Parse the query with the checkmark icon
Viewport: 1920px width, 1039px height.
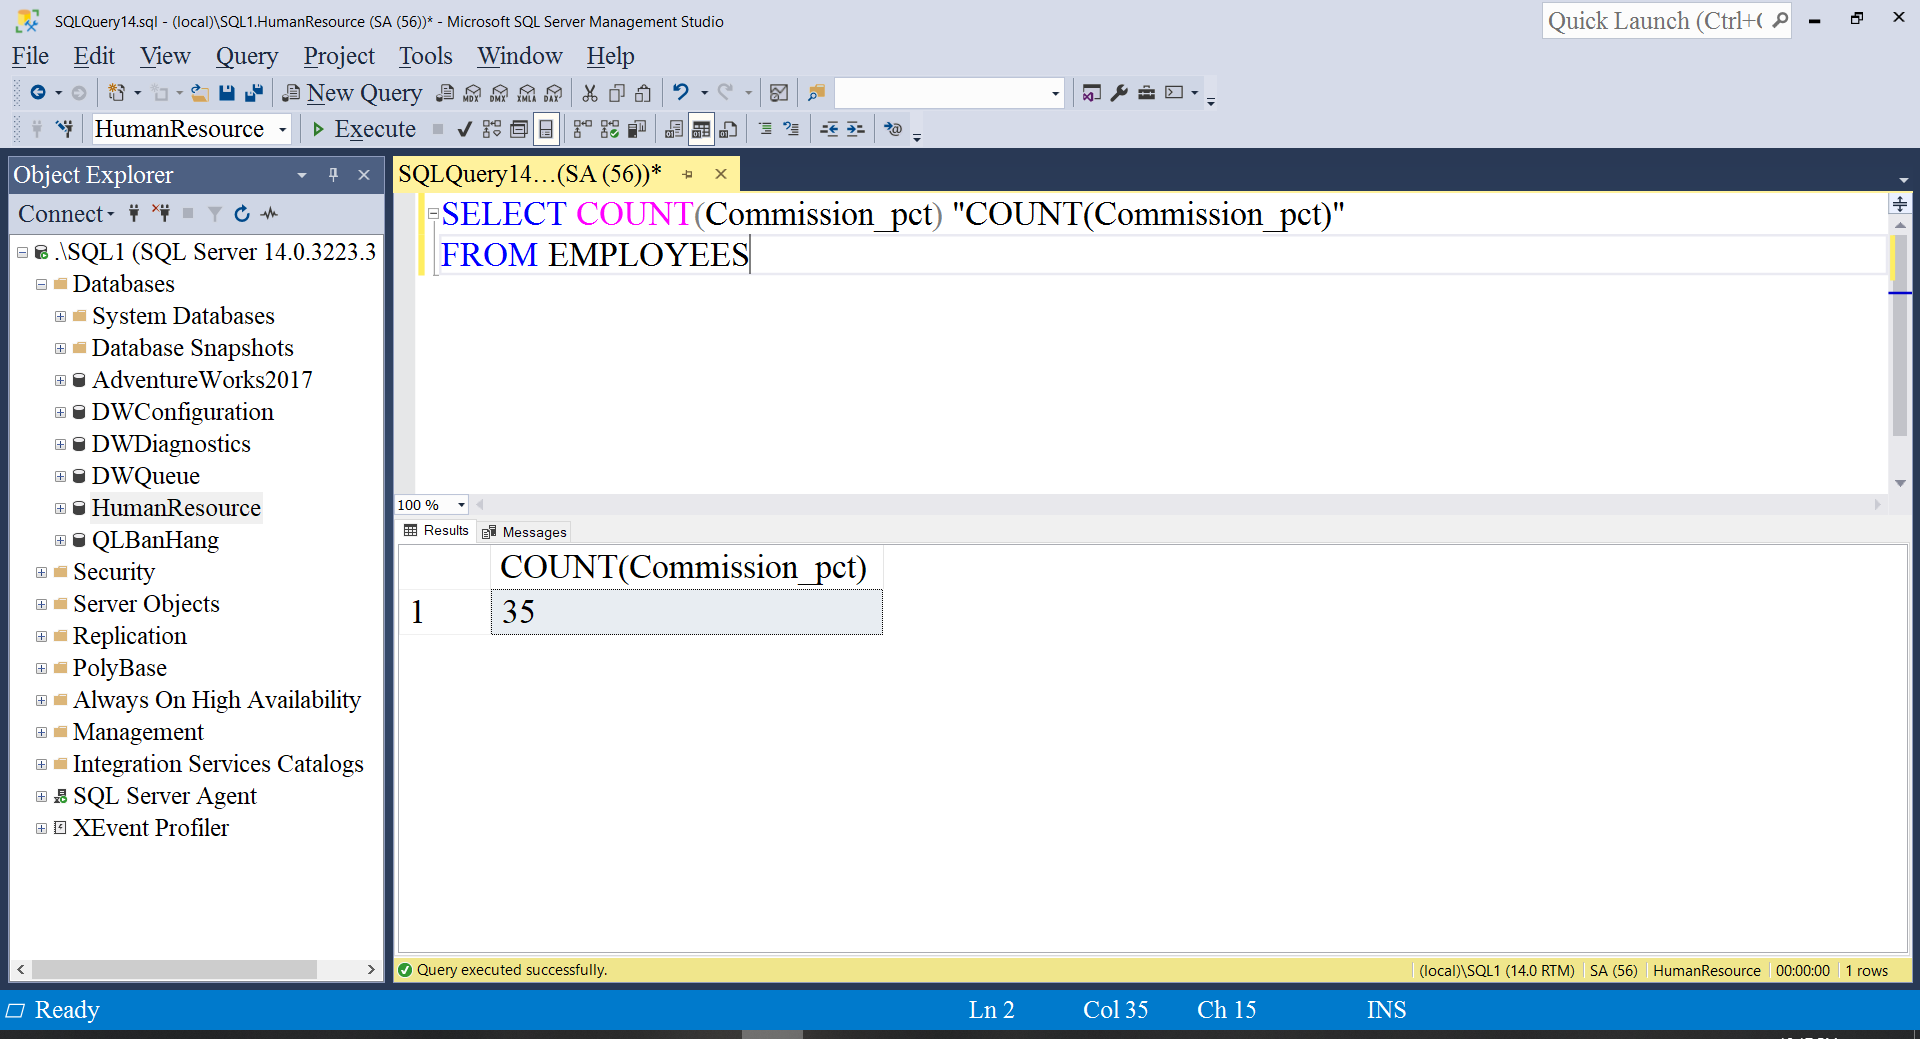464,129
